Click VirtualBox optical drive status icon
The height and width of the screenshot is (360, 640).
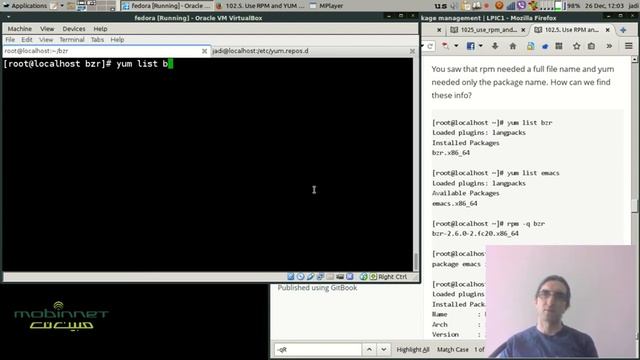(x=300, y=277)
